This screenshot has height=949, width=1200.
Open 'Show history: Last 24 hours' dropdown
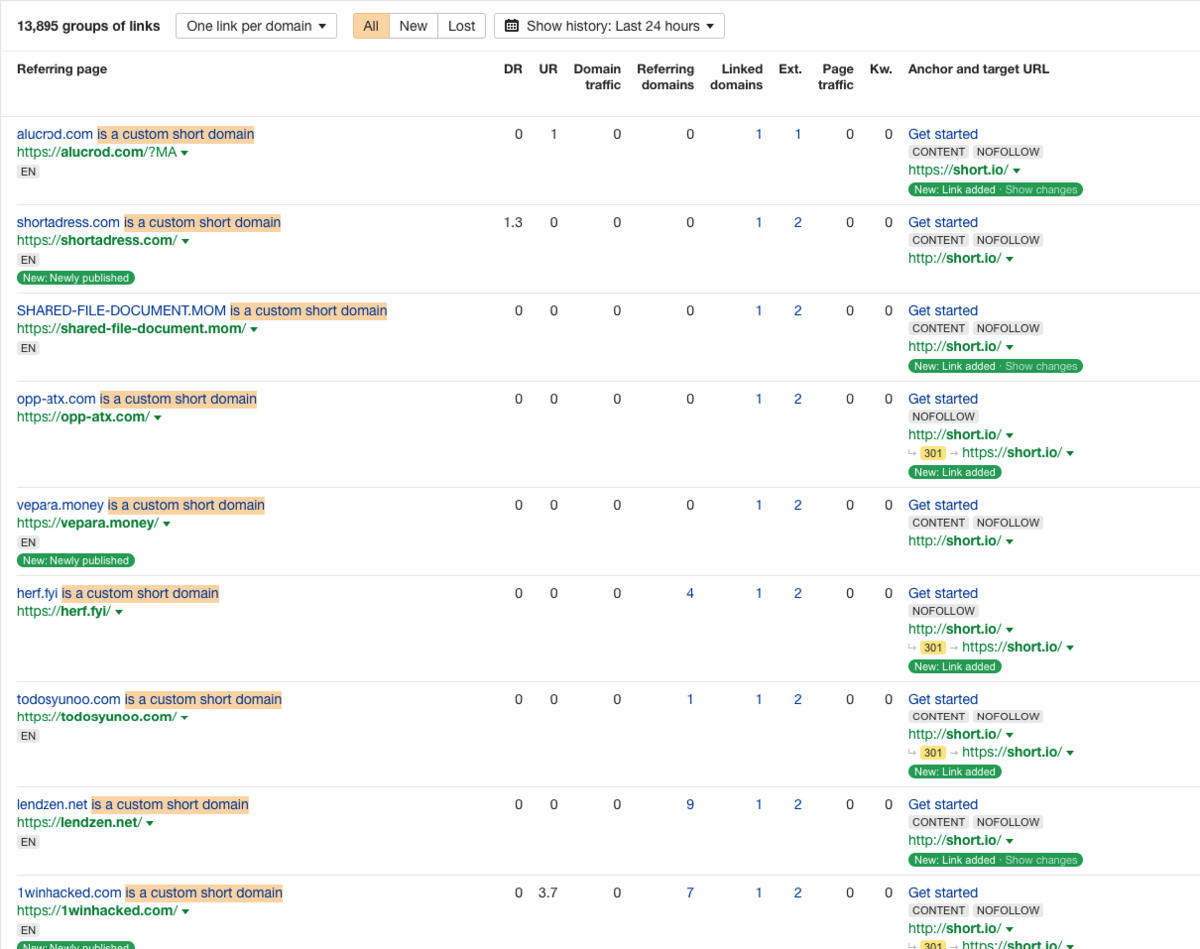(x=609, y=26)
